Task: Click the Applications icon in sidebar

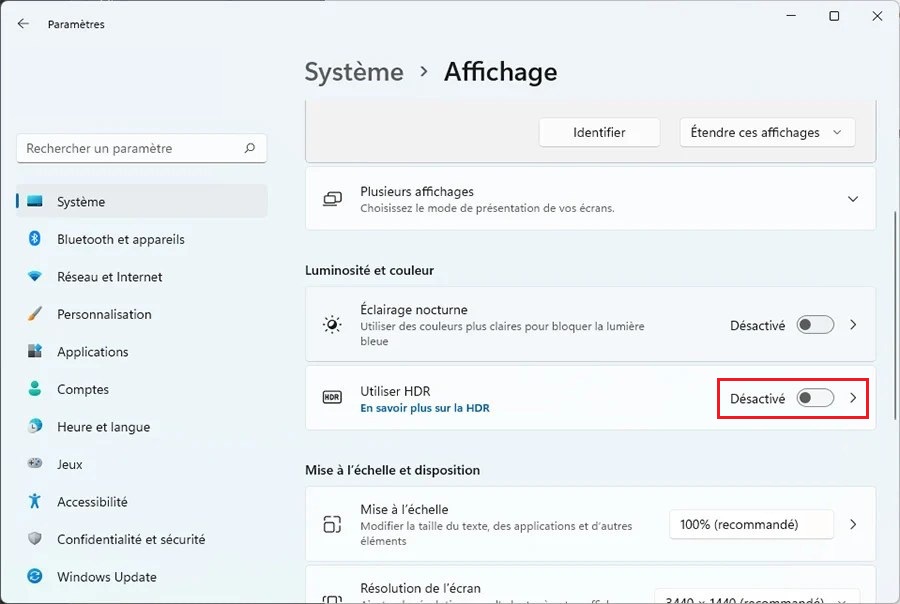Action: click(35, 351)
